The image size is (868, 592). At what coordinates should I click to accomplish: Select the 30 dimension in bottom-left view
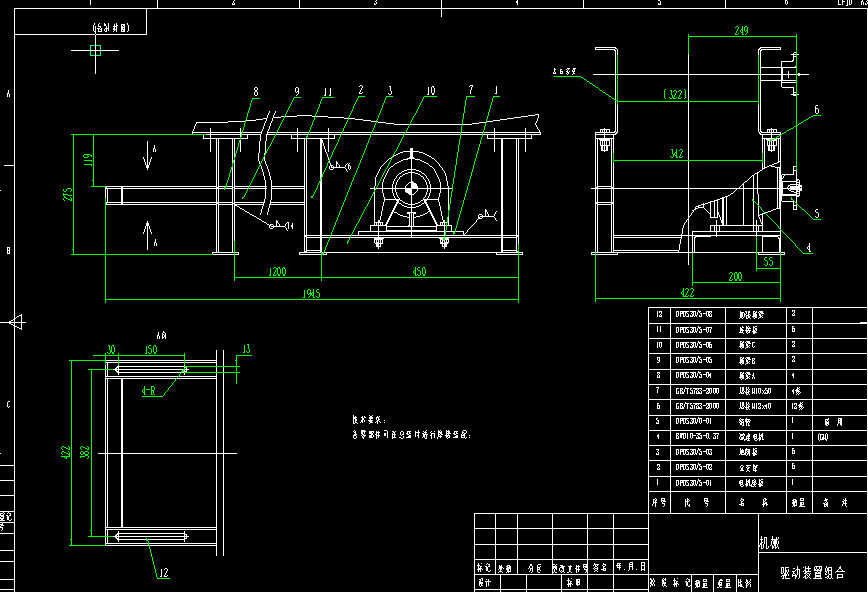tap(111, 349)
